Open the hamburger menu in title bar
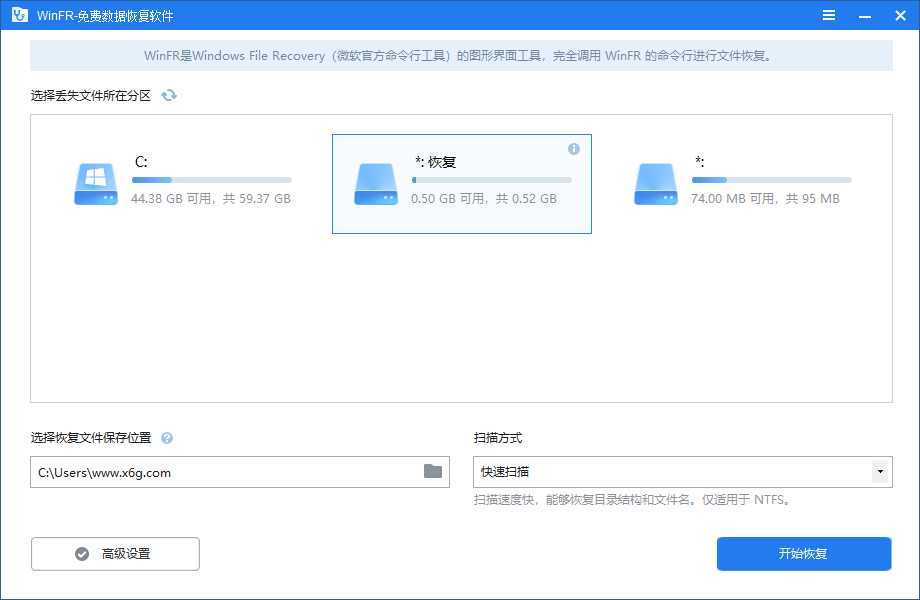Image resolution: width=920 pixels, height=600 pixels. [x=829, y=15]
